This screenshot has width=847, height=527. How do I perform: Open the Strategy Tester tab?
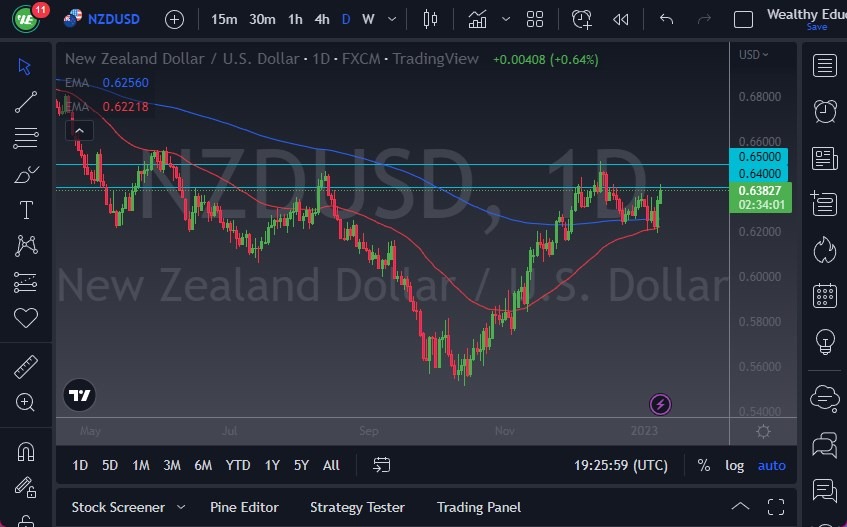pyautogui.click(x=357, y=507)
